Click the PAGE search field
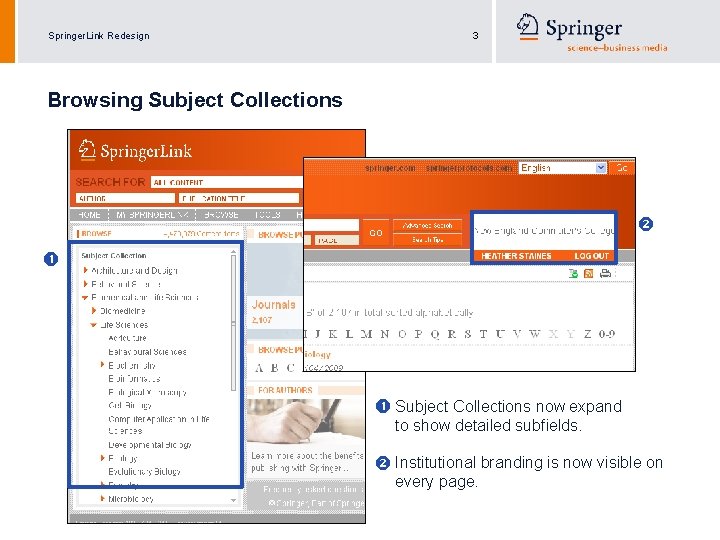Viewport: 720px width, 540px height. (336, 240)
